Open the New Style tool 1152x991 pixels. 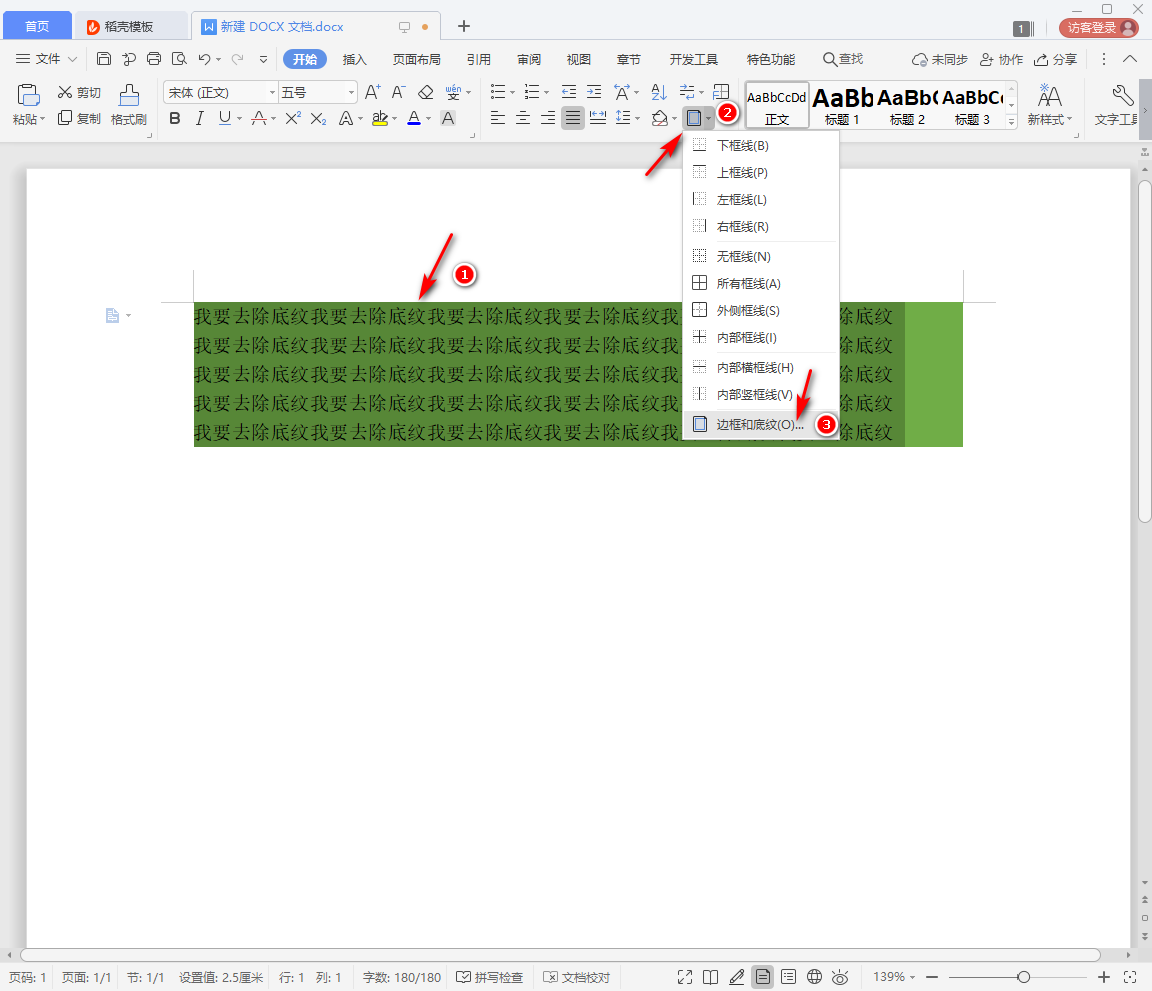coord(1049,104)
